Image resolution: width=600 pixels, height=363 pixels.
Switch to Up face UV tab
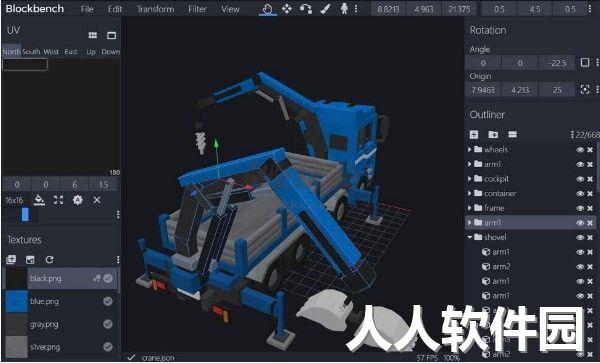point(91,51)
